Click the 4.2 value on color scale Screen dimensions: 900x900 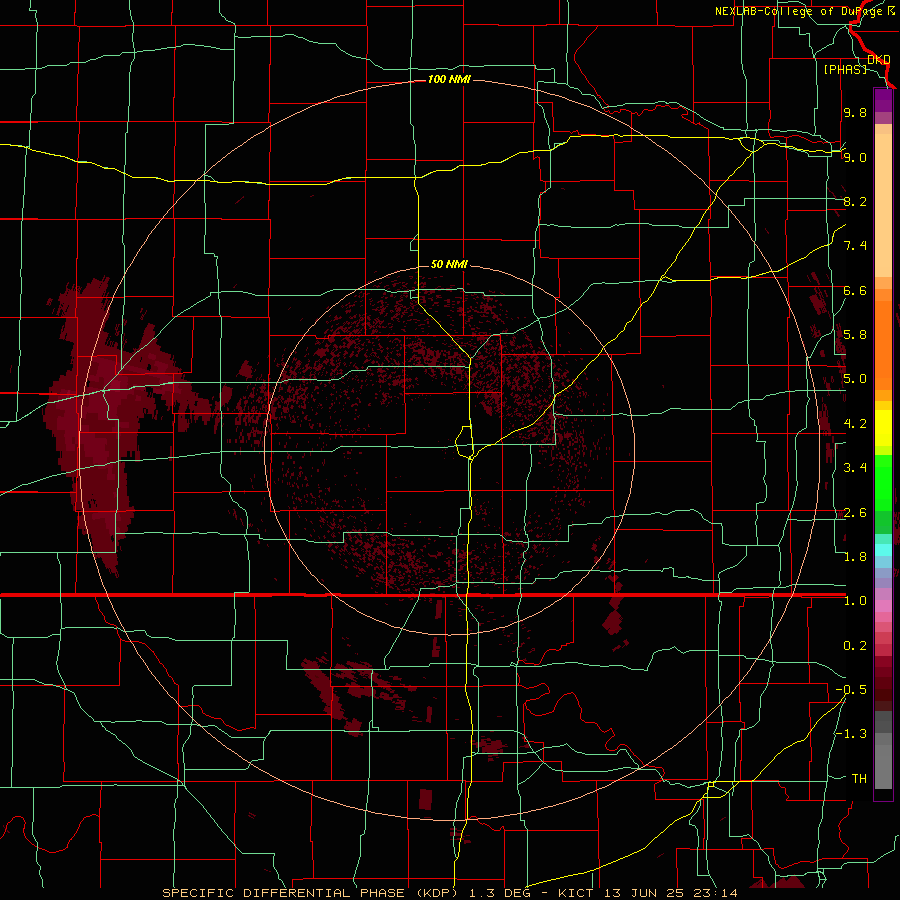(855, 424)
